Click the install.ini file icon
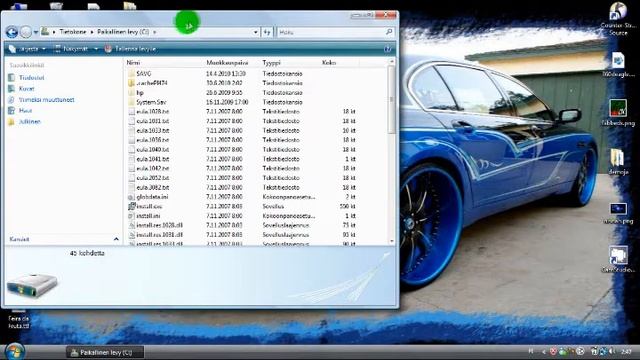640x360 pixels. pos(131,216)
